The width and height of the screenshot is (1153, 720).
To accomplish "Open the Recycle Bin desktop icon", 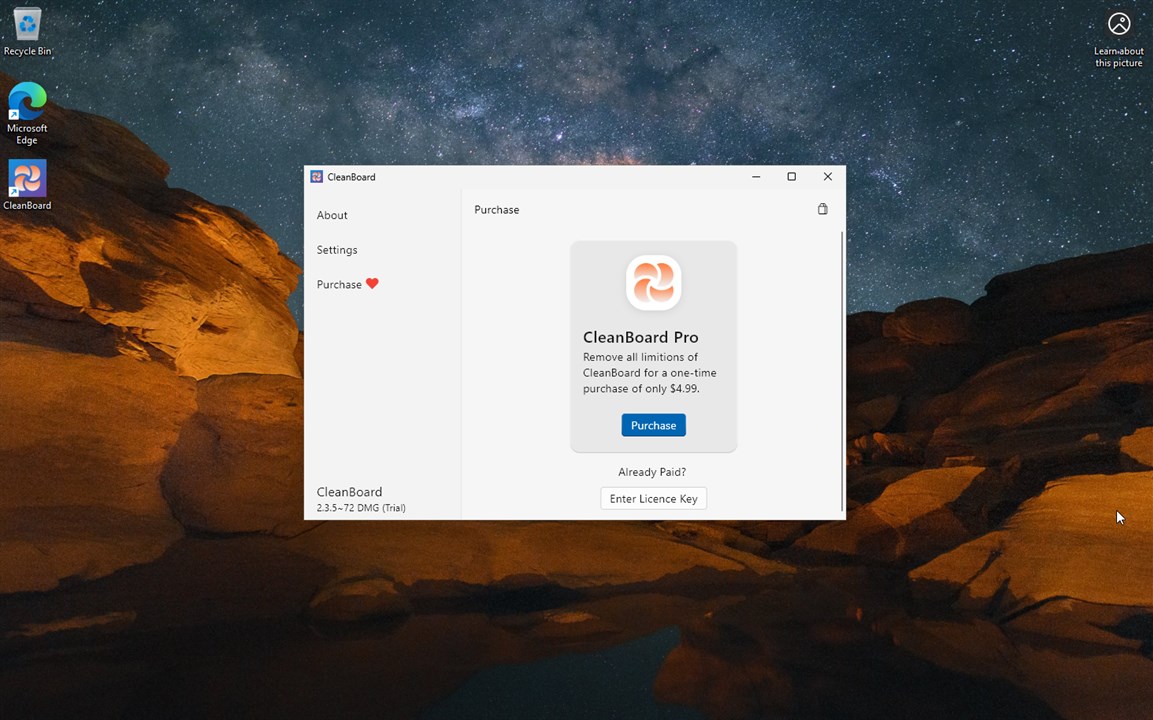I will pyautogui.click(x=27, y=32).
